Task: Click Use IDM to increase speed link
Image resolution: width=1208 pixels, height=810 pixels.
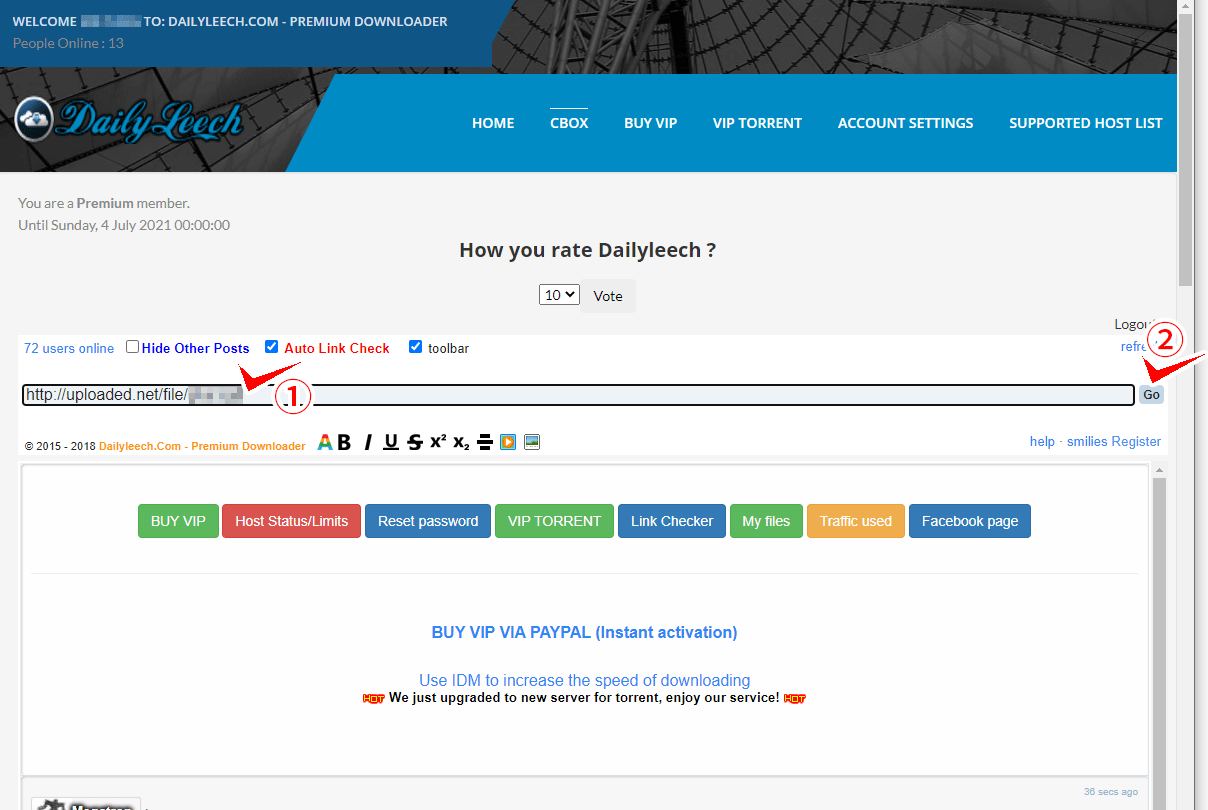Action: 585,681
